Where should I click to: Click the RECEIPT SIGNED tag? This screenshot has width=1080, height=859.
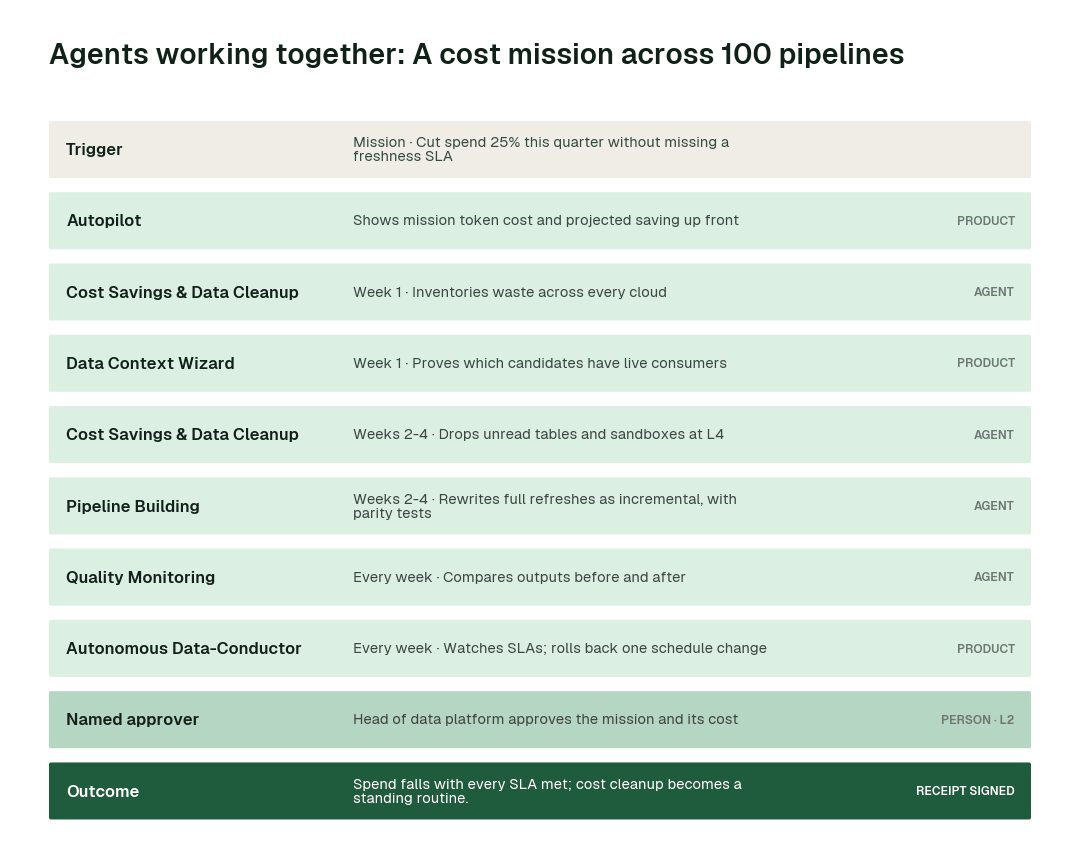coord(965,791)
